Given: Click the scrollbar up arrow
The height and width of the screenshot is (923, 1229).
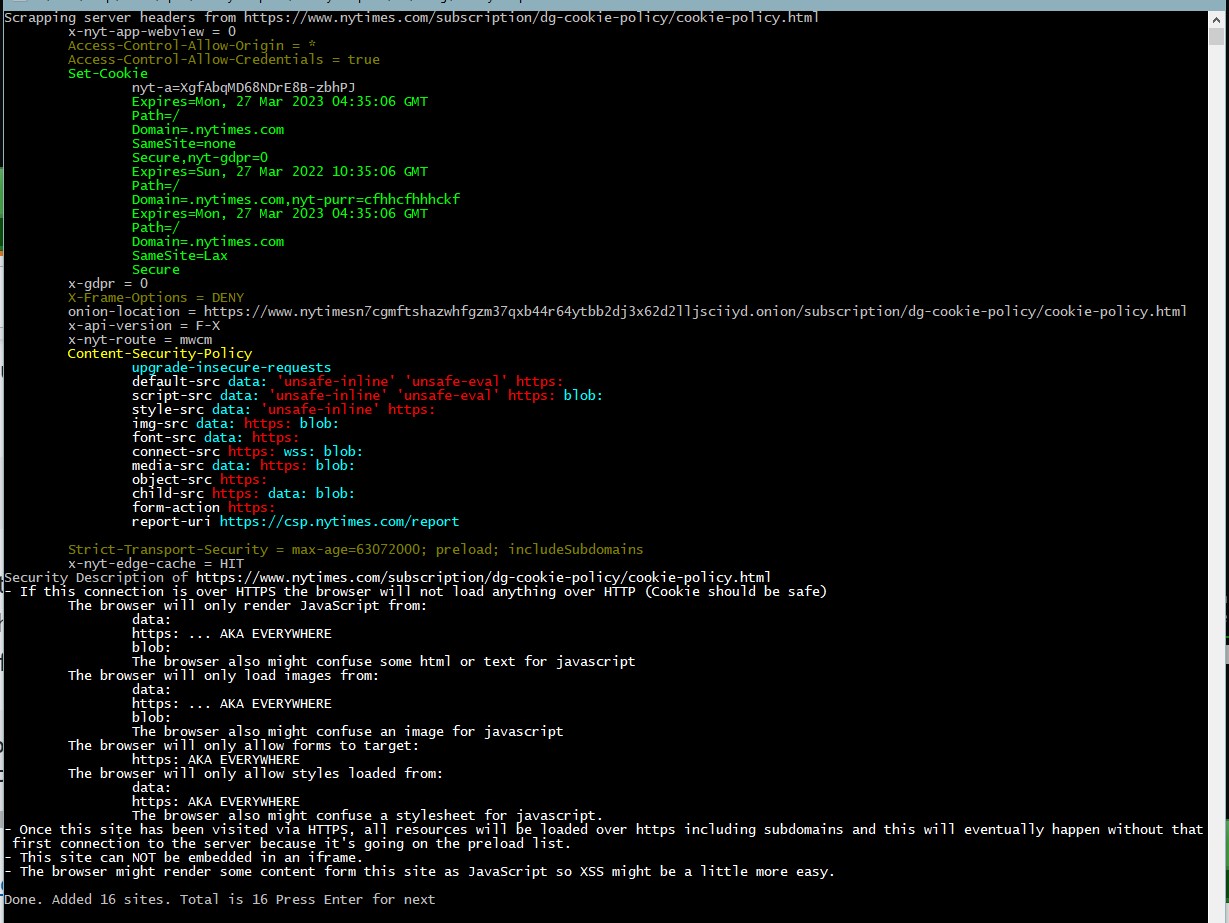Looking at the screenshot, I should (1216, 19).
